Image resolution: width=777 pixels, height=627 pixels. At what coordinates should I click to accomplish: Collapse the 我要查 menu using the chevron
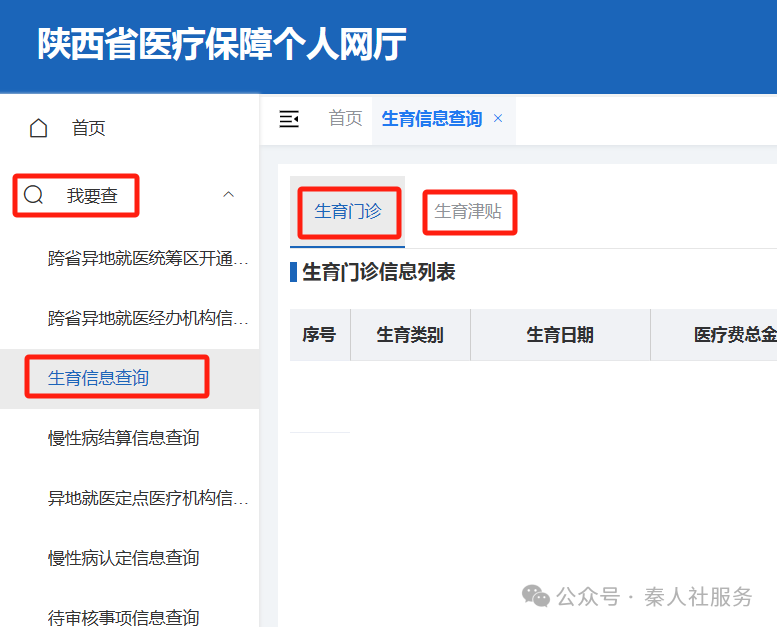228,194
